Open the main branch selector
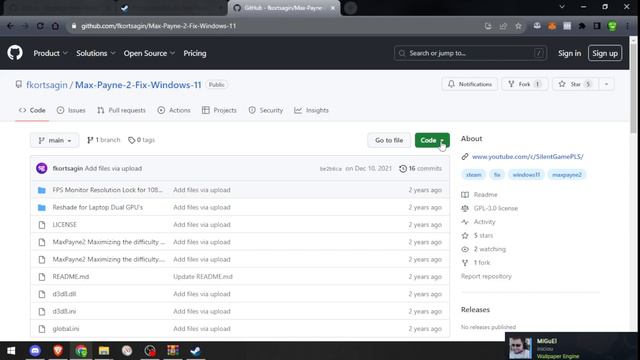This screenshot has width=640, height=360. (x=55, y=140)
